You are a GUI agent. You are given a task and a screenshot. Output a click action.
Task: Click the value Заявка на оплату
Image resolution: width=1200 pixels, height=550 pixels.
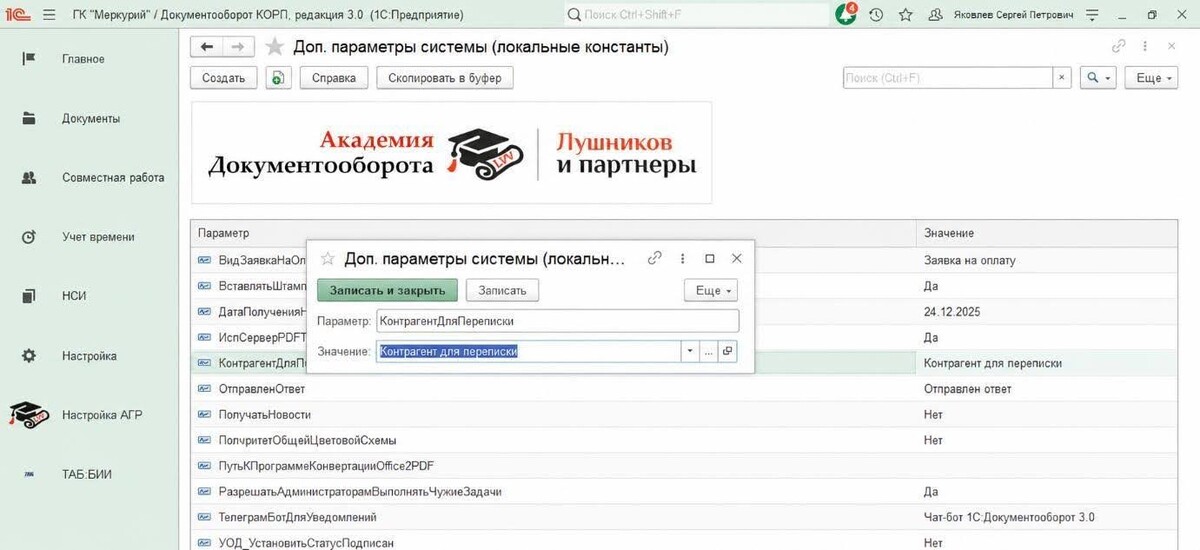point(969,260)
